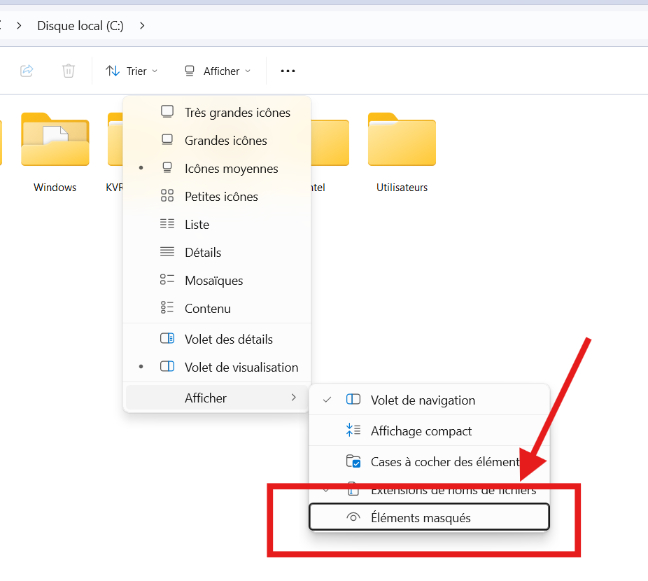
Task: Switch to Mosaïques view
Action: pyautogui.click(x=217, y=281)
